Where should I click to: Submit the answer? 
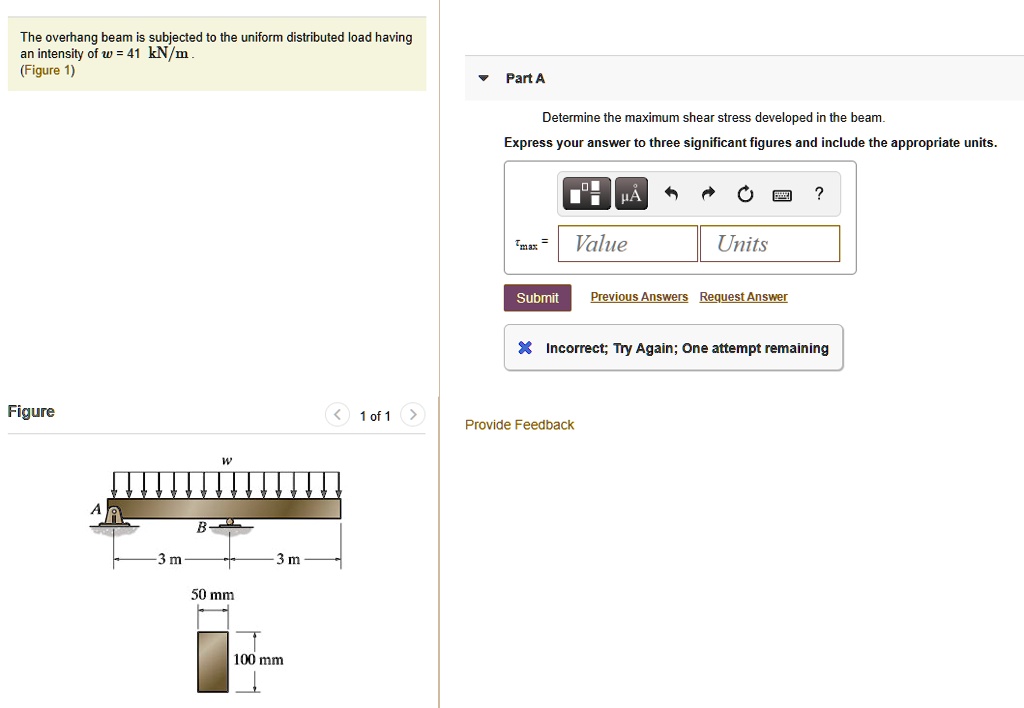[x=537, y=297]
